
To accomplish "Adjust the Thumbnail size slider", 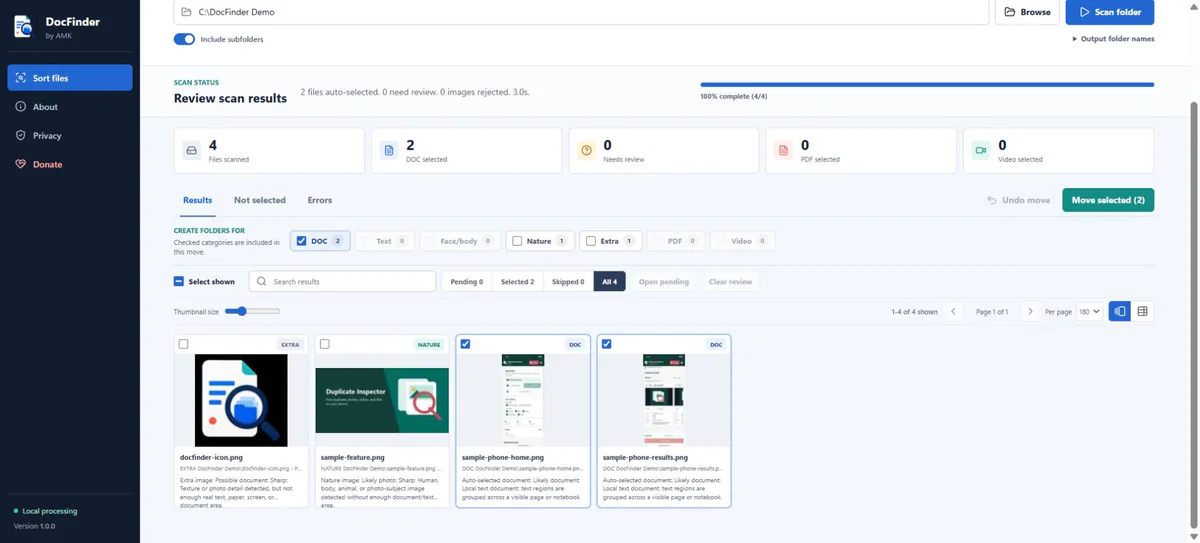I will [252, 311].
